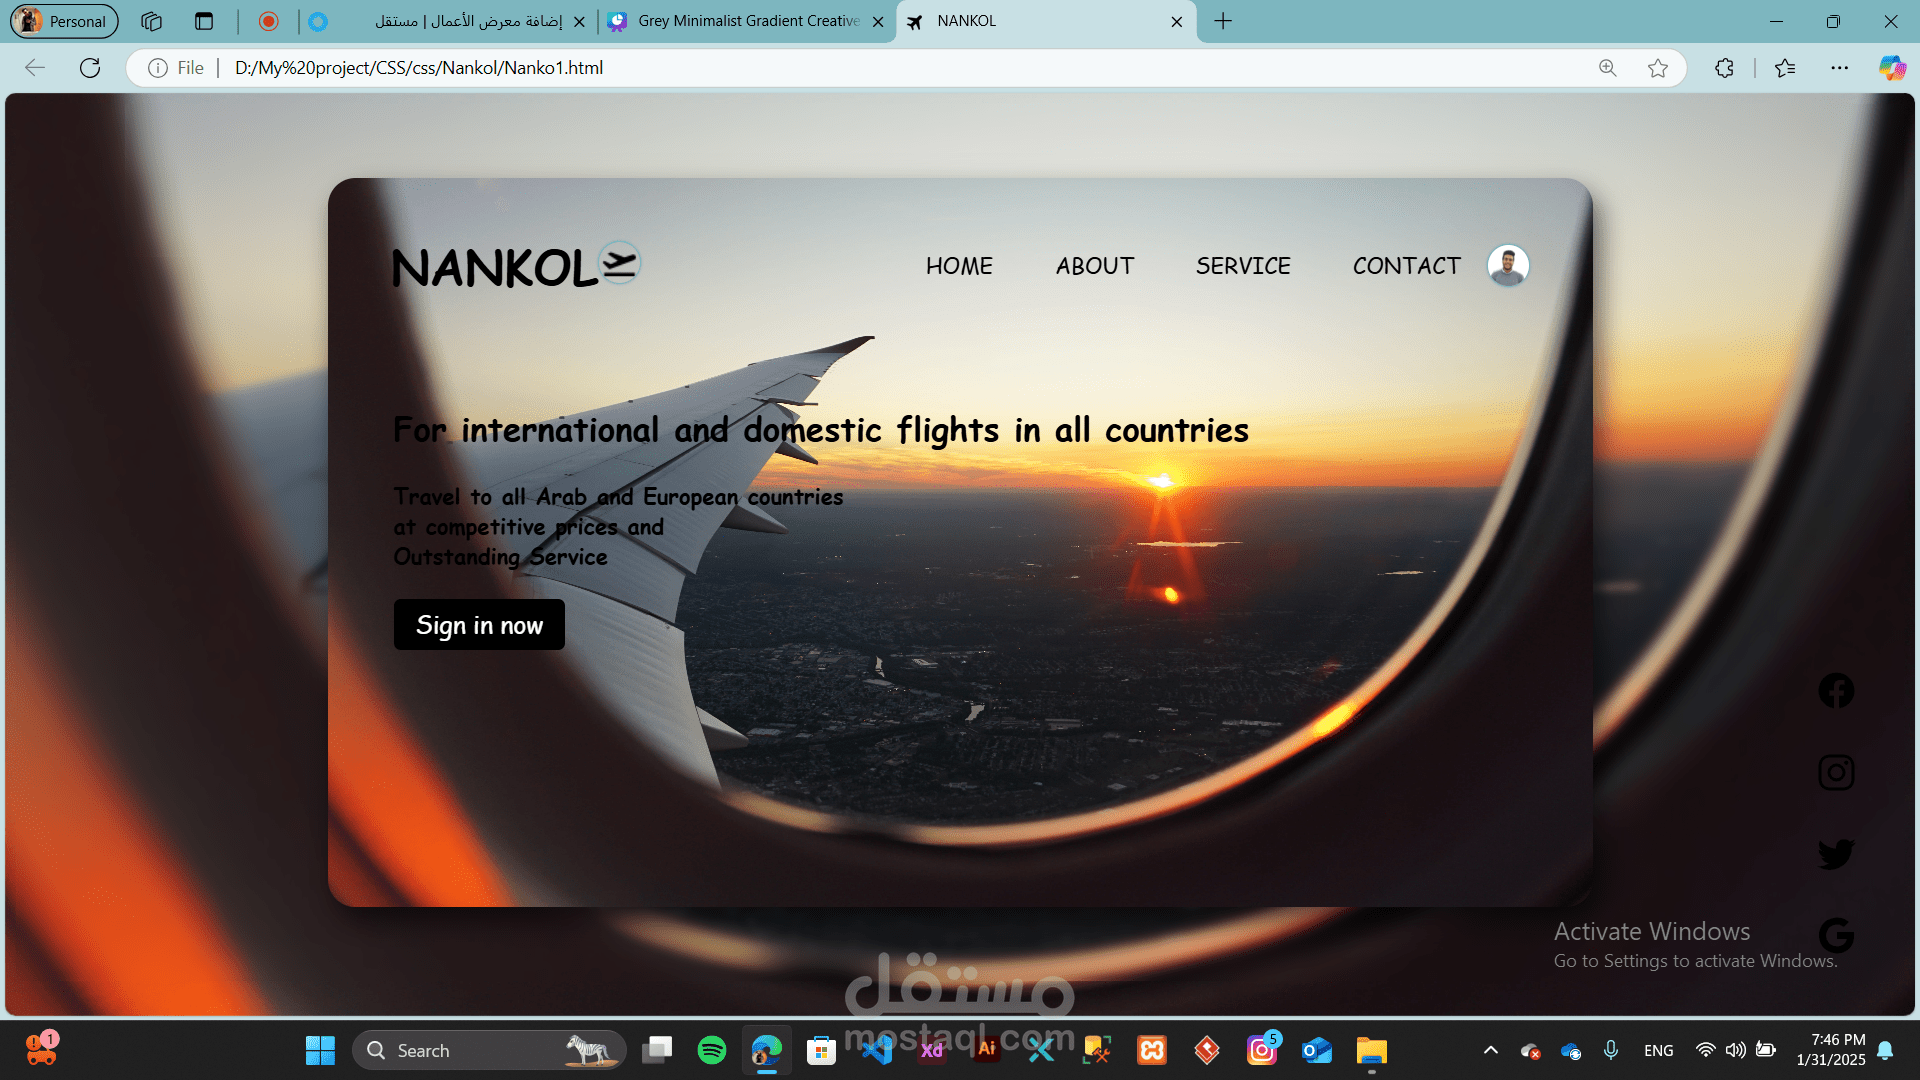Open Instagram app from the taskbar
Image resolution: width=1920 pixels, height=1080 pixels.
pos(1262,1050)
